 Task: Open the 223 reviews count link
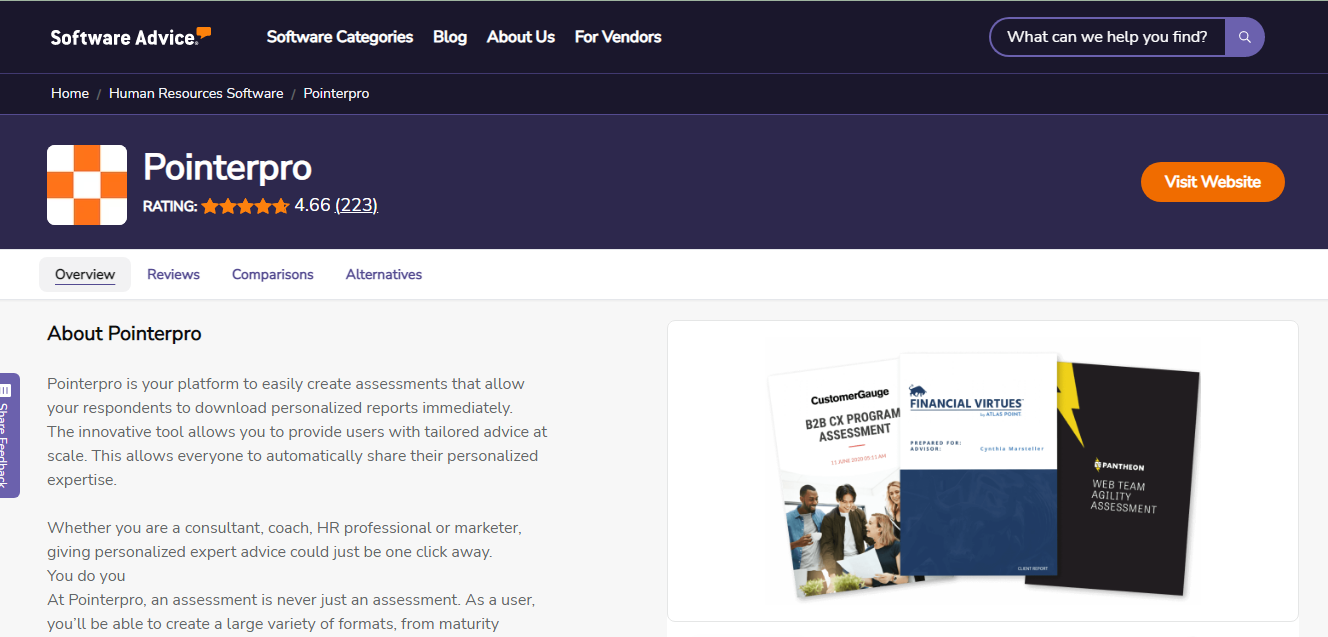click(356, 205)
